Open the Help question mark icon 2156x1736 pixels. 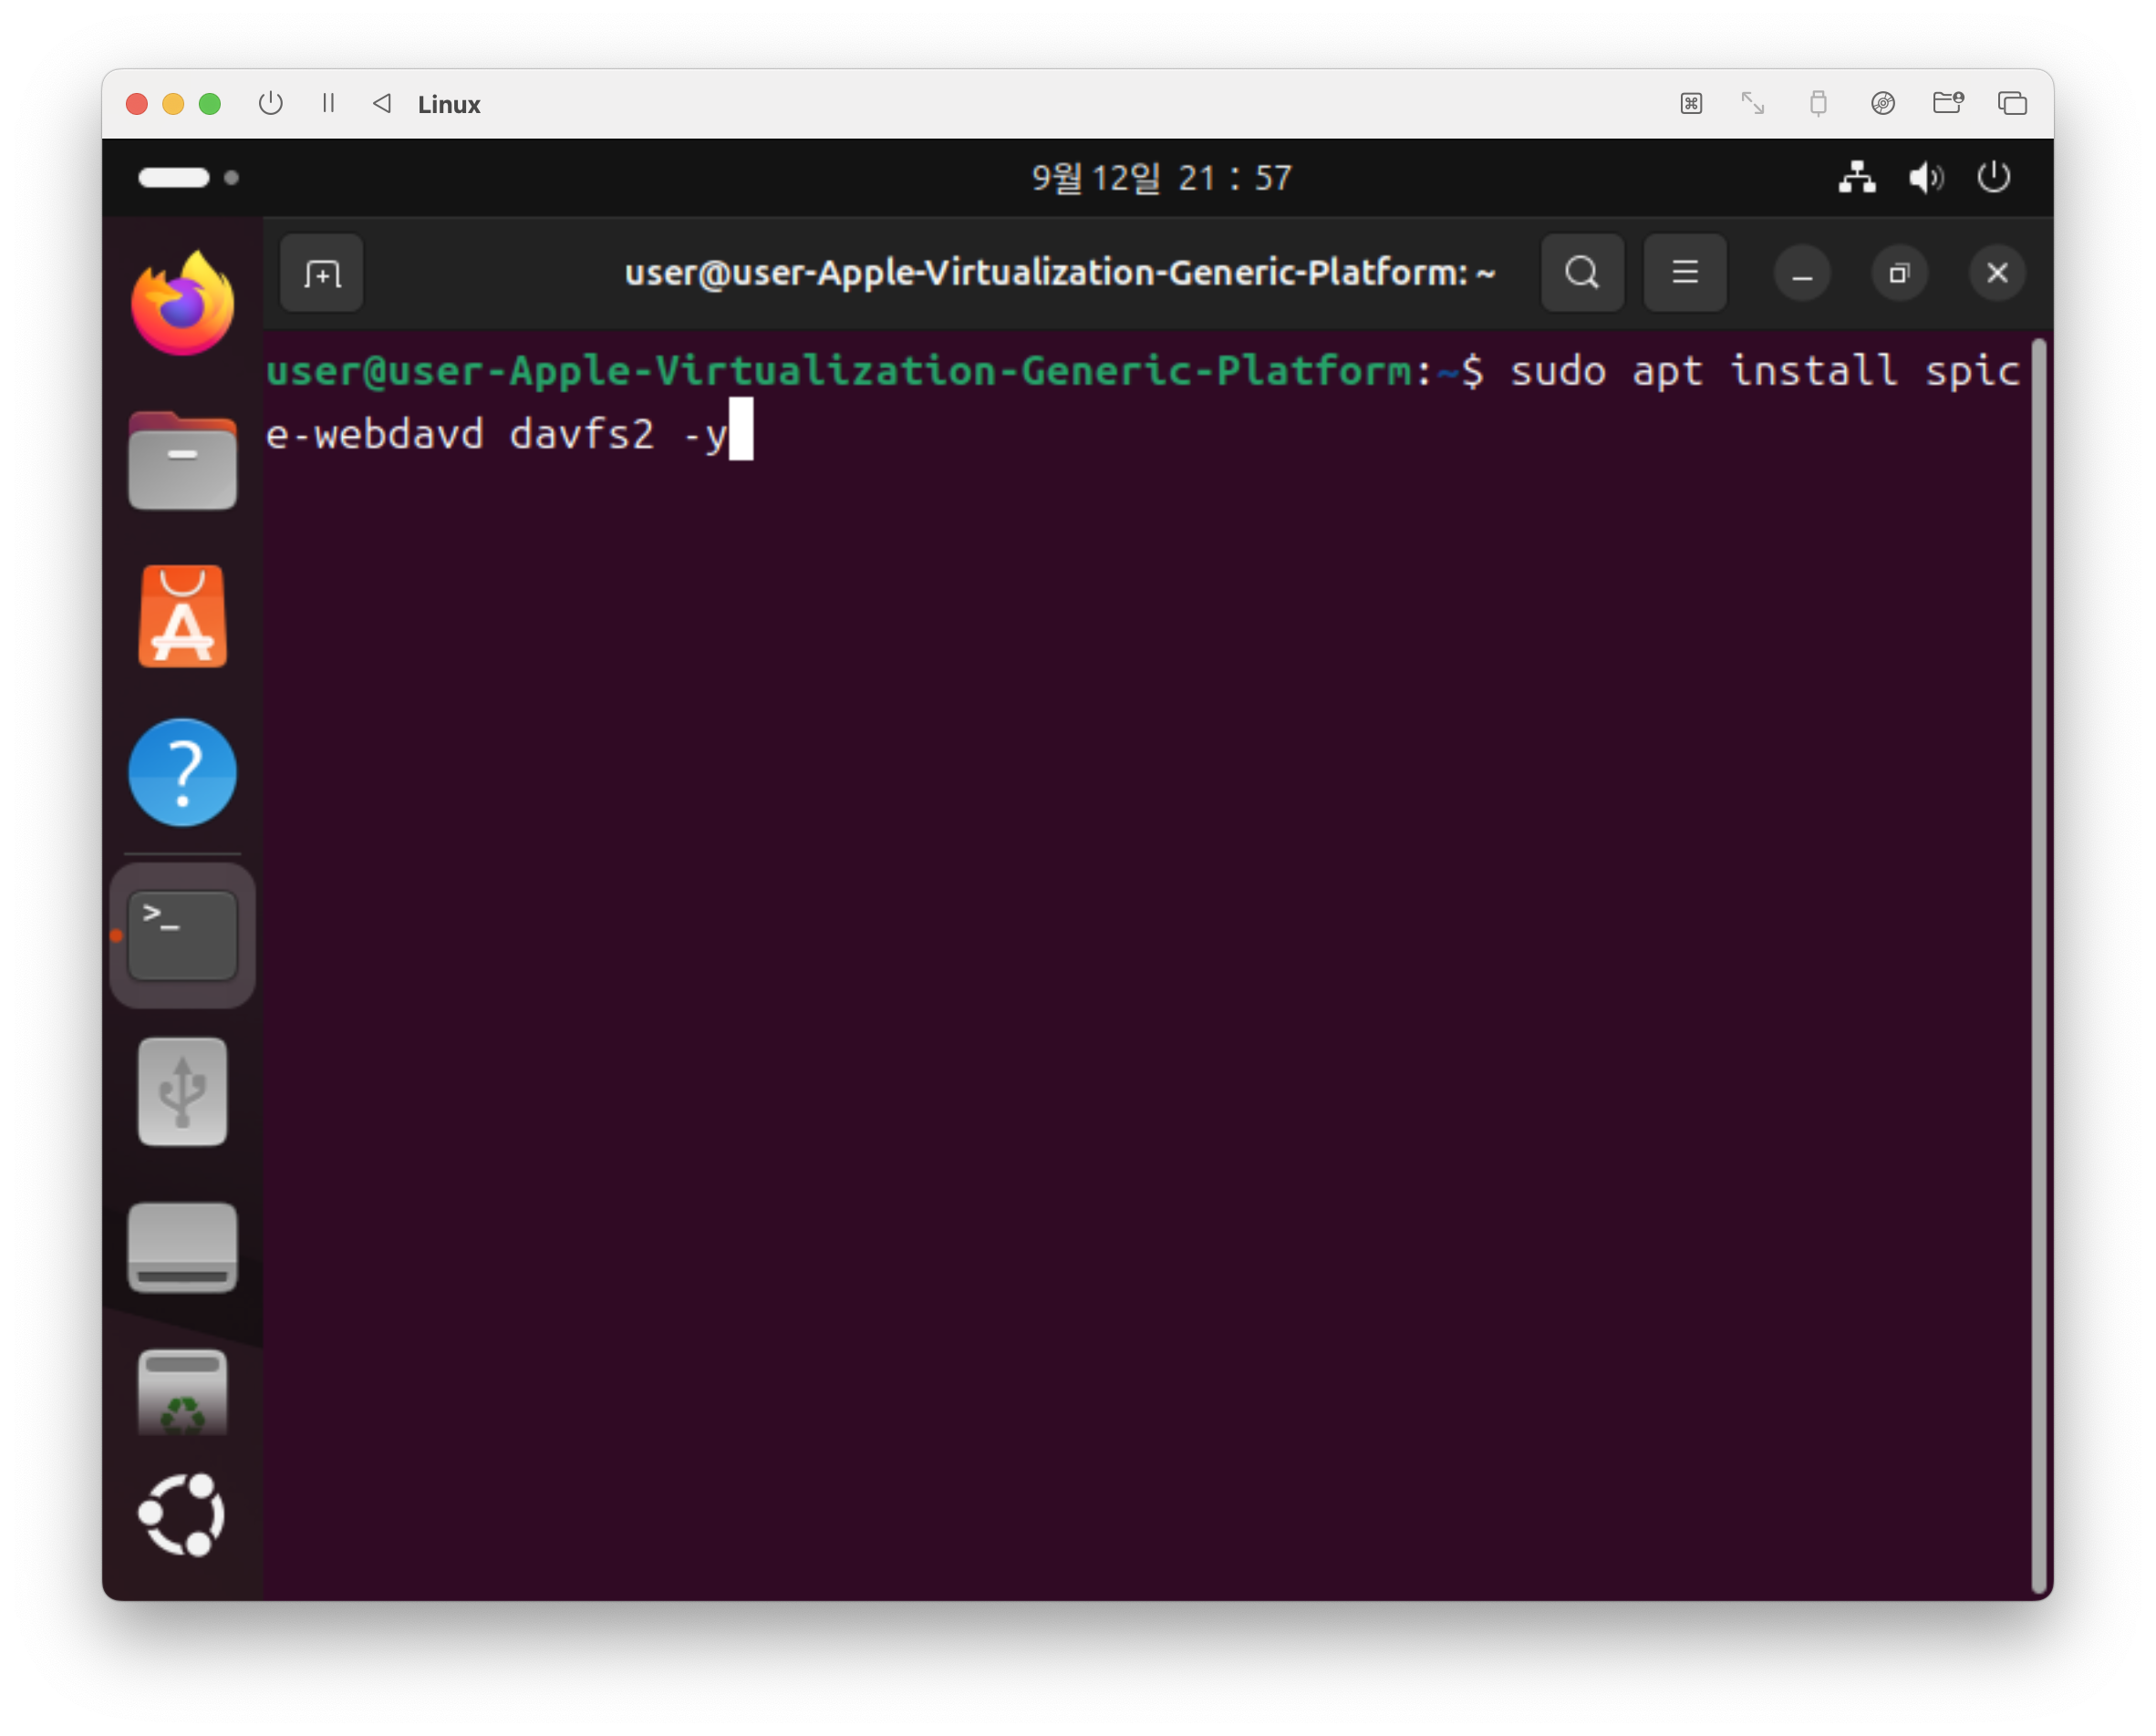(x=183, y=772)
